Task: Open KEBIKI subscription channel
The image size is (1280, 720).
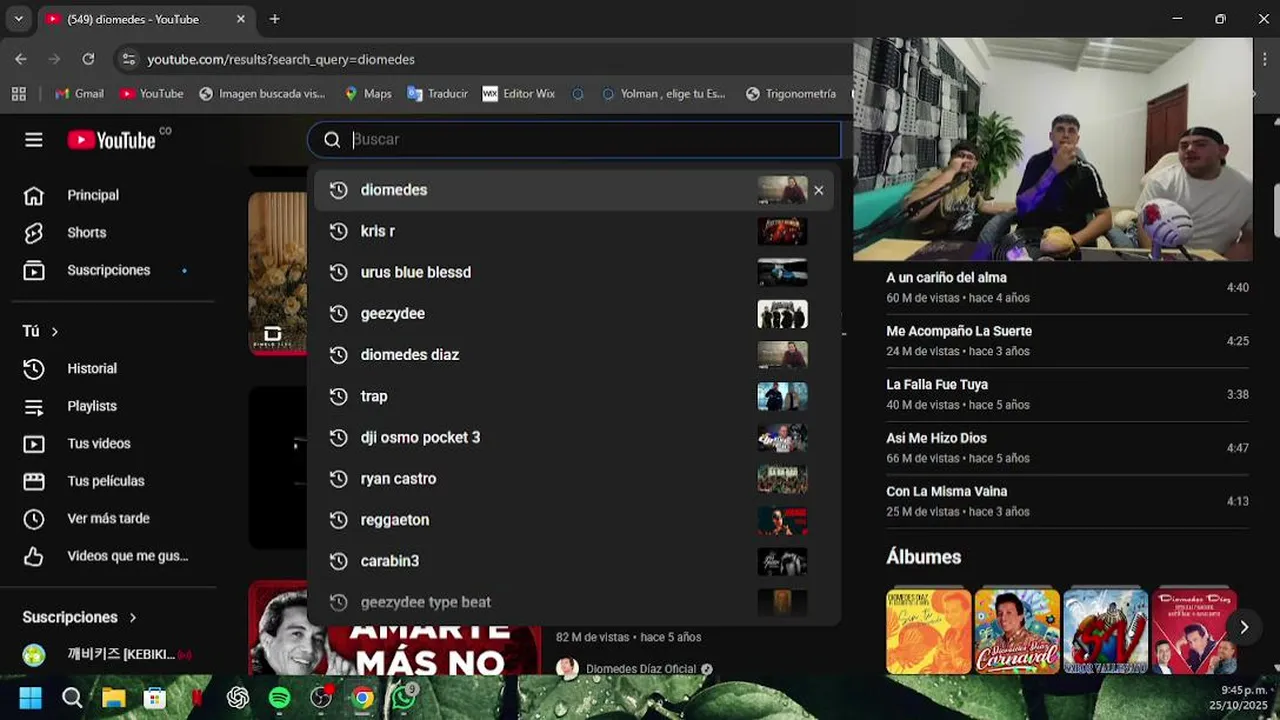Action: [x=107, y=655]
